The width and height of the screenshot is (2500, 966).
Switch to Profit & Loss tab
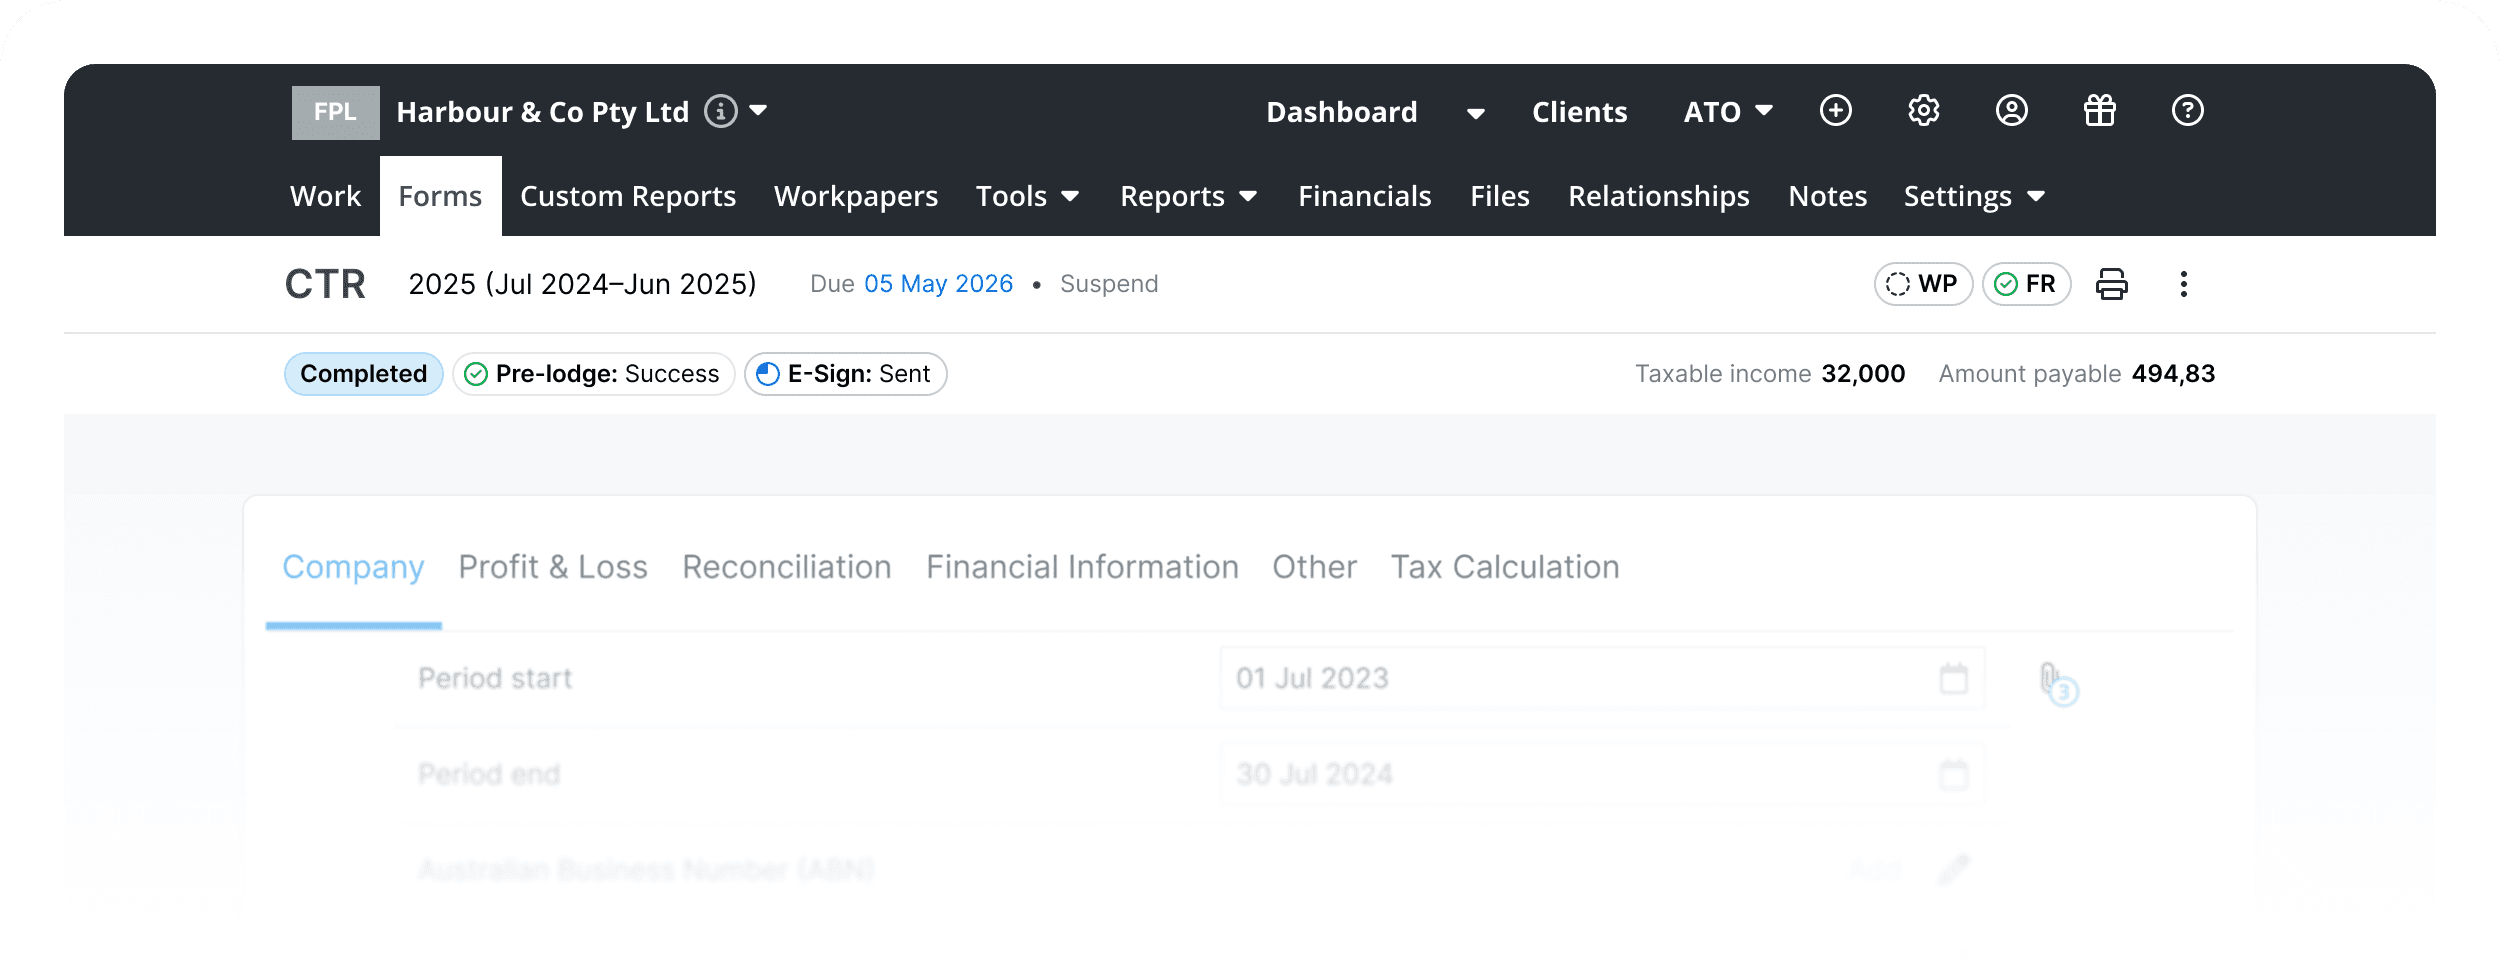click(x=553, y=567)
